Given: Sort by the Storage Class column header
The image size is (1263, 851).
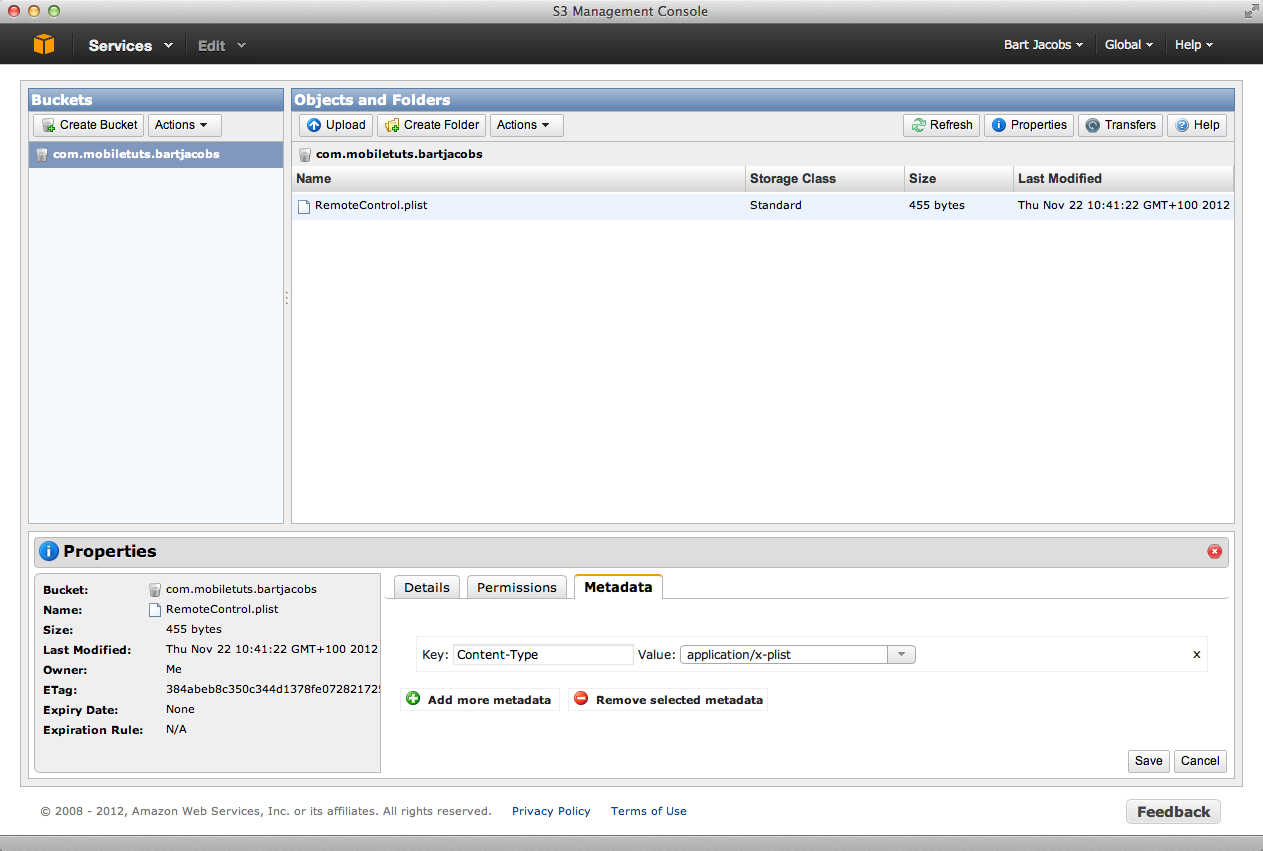Looking at the screenshot, I should click(825, 178).
